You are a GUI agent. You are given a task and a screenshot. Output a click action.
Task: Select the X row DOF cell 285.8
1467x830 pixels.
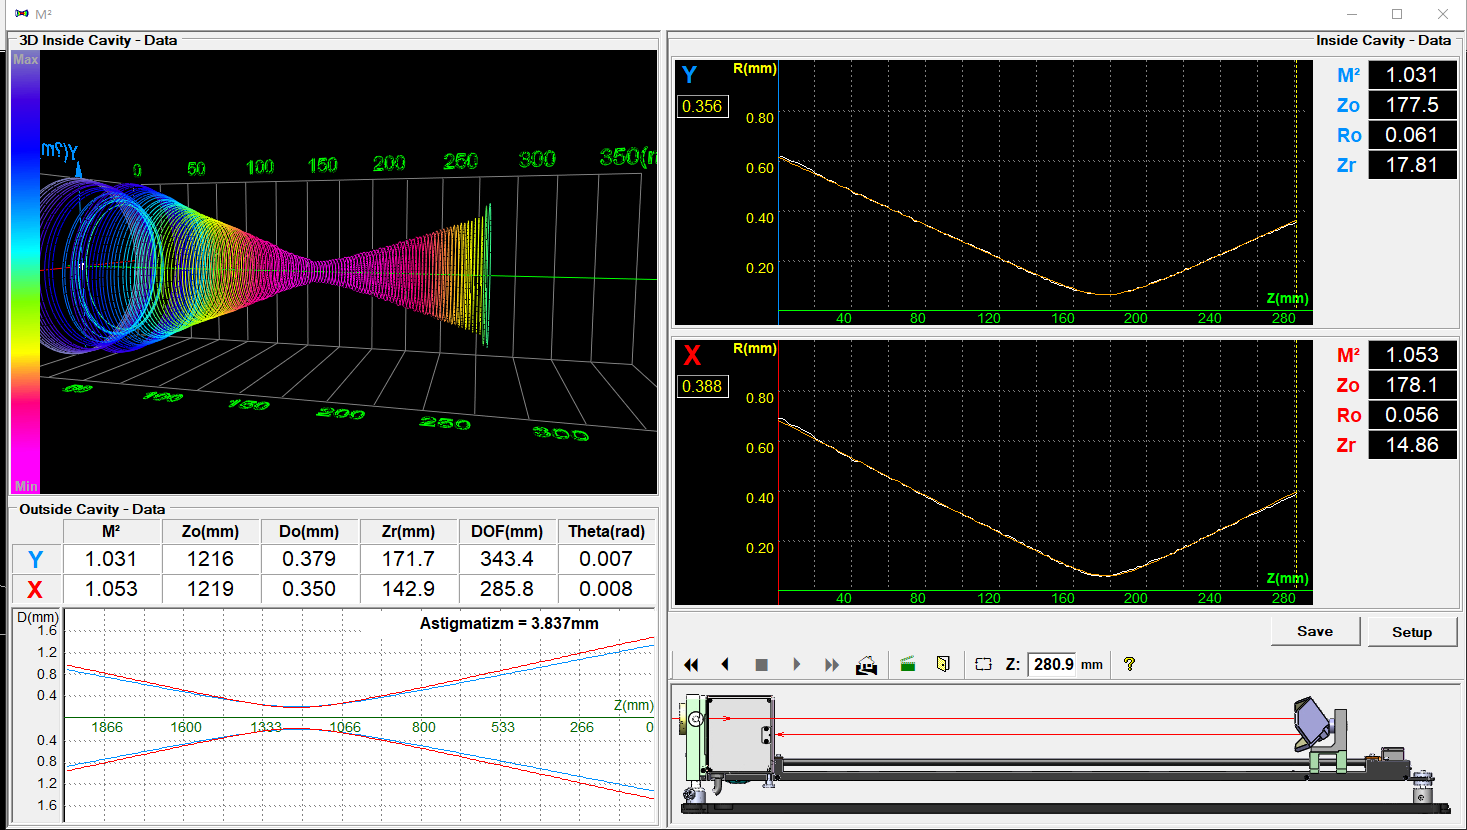click(507, 589)
